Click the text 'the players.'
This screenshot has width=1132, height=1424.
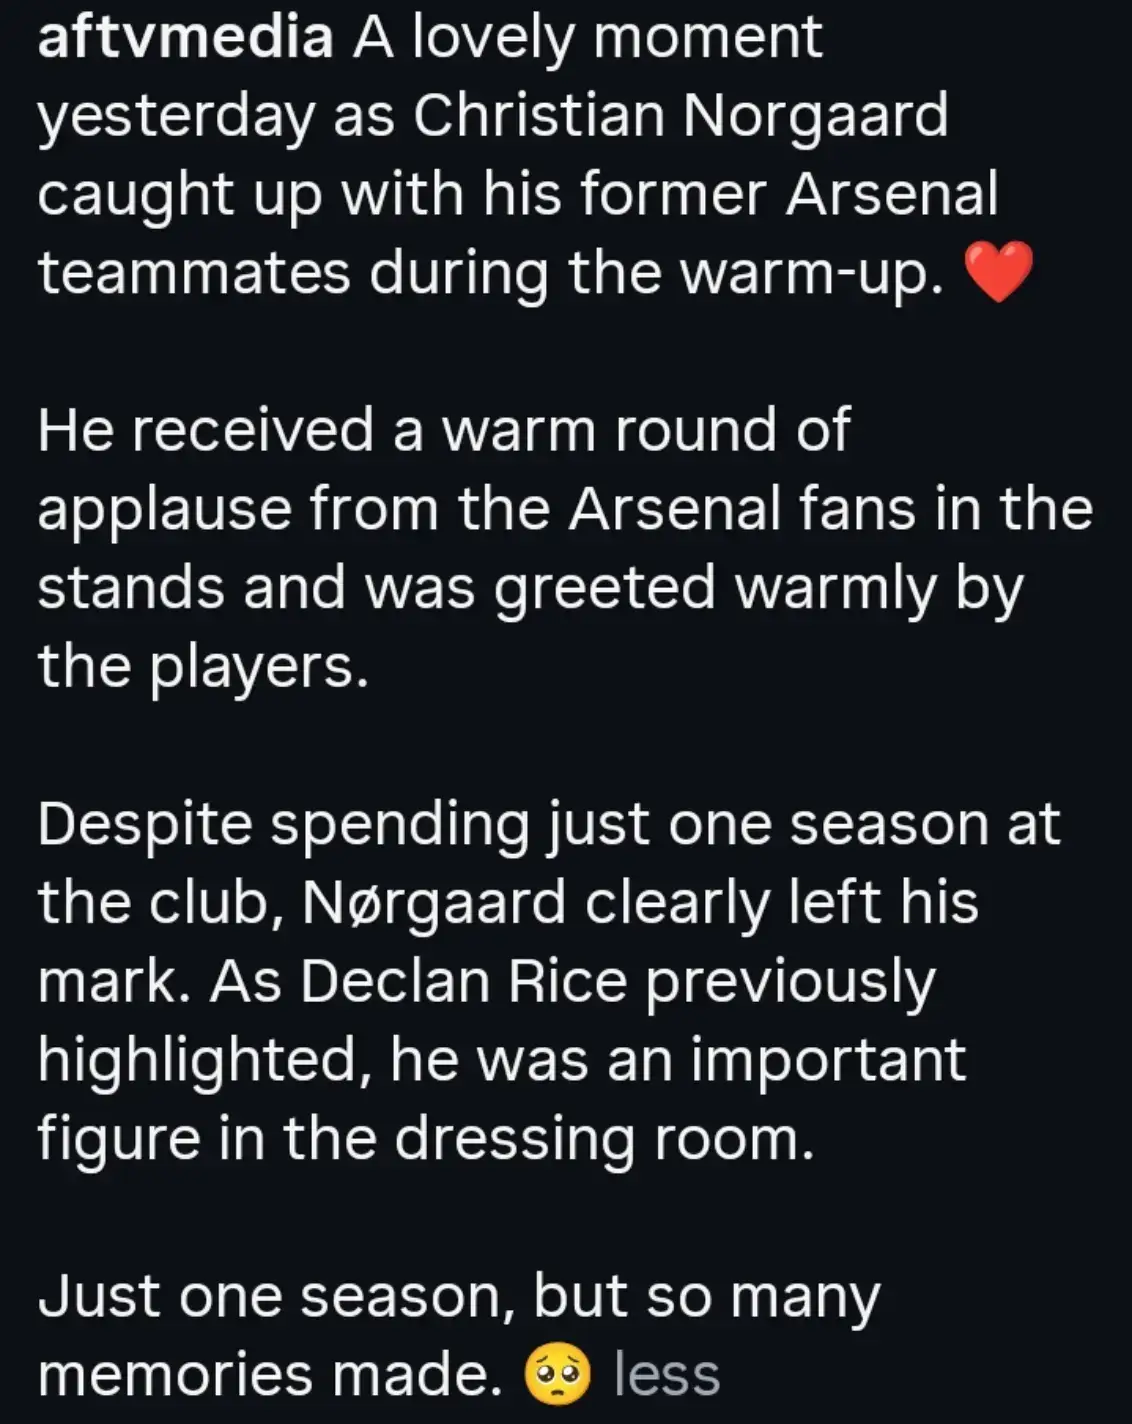[203, 667]
